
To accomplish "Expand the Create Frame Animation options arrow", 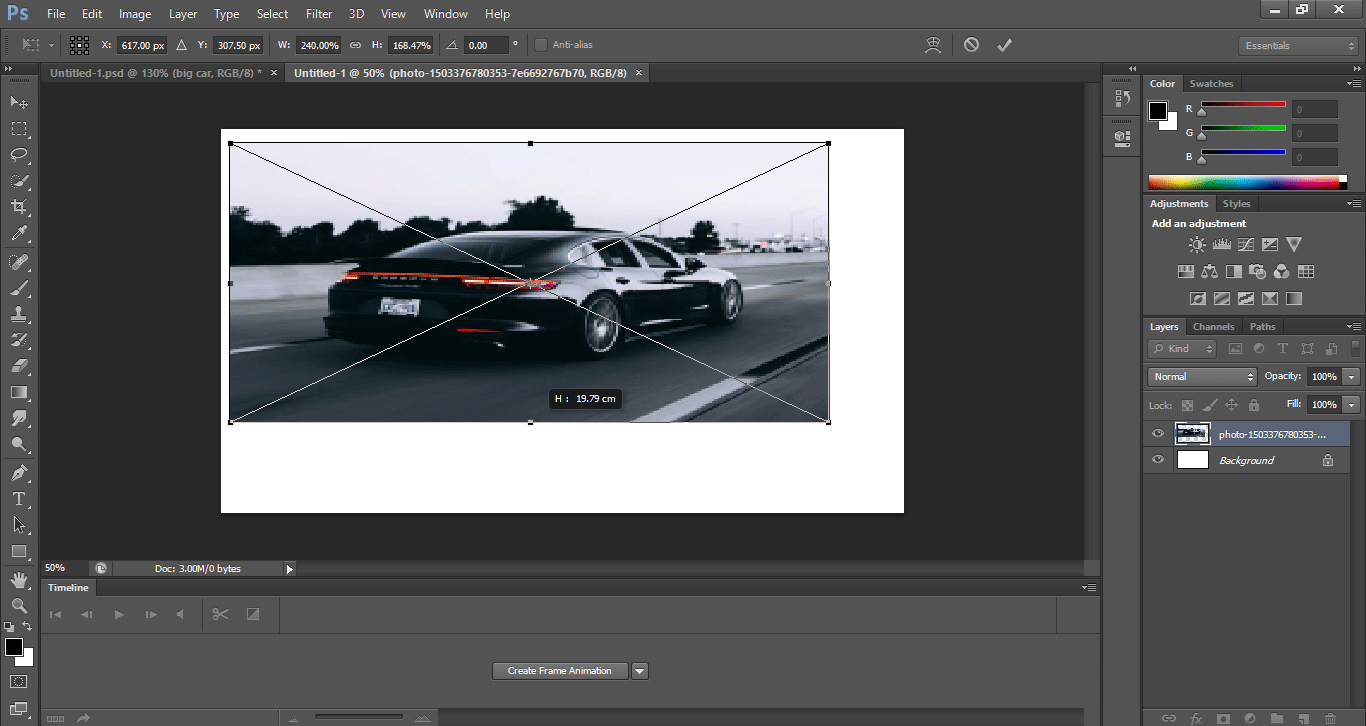I will click(640, 671).
